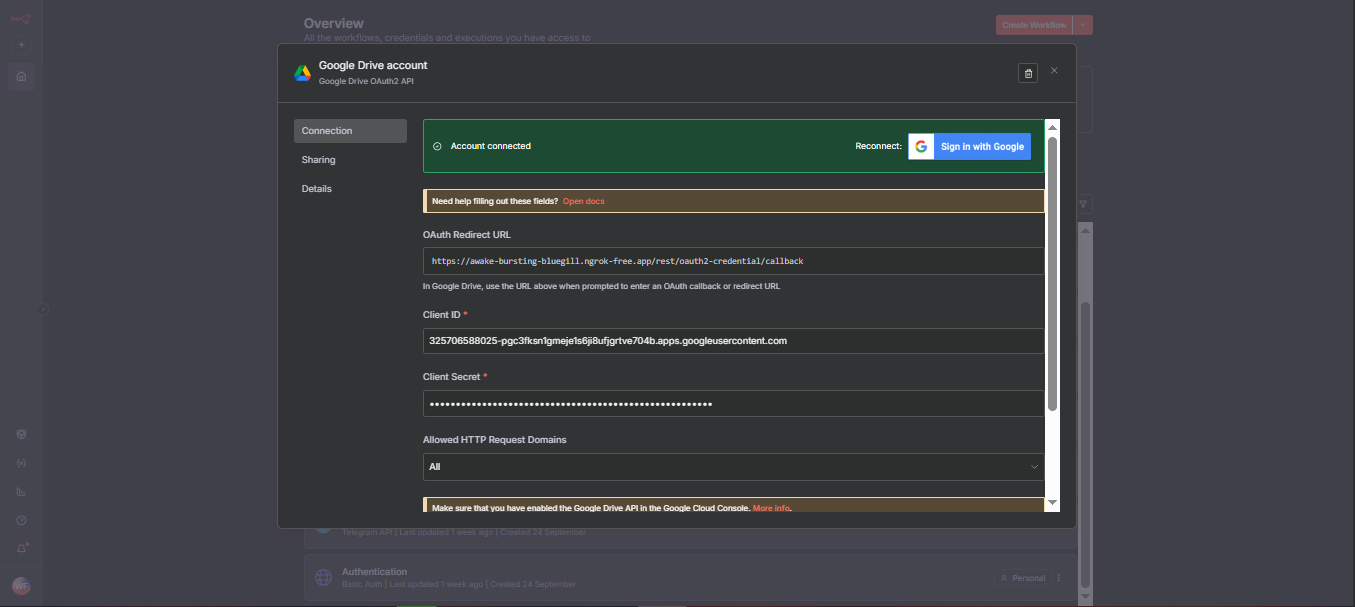The image size is (1355, 607).
Task: Open the WF user avatar menu
Action: click(x=21, y=584)
